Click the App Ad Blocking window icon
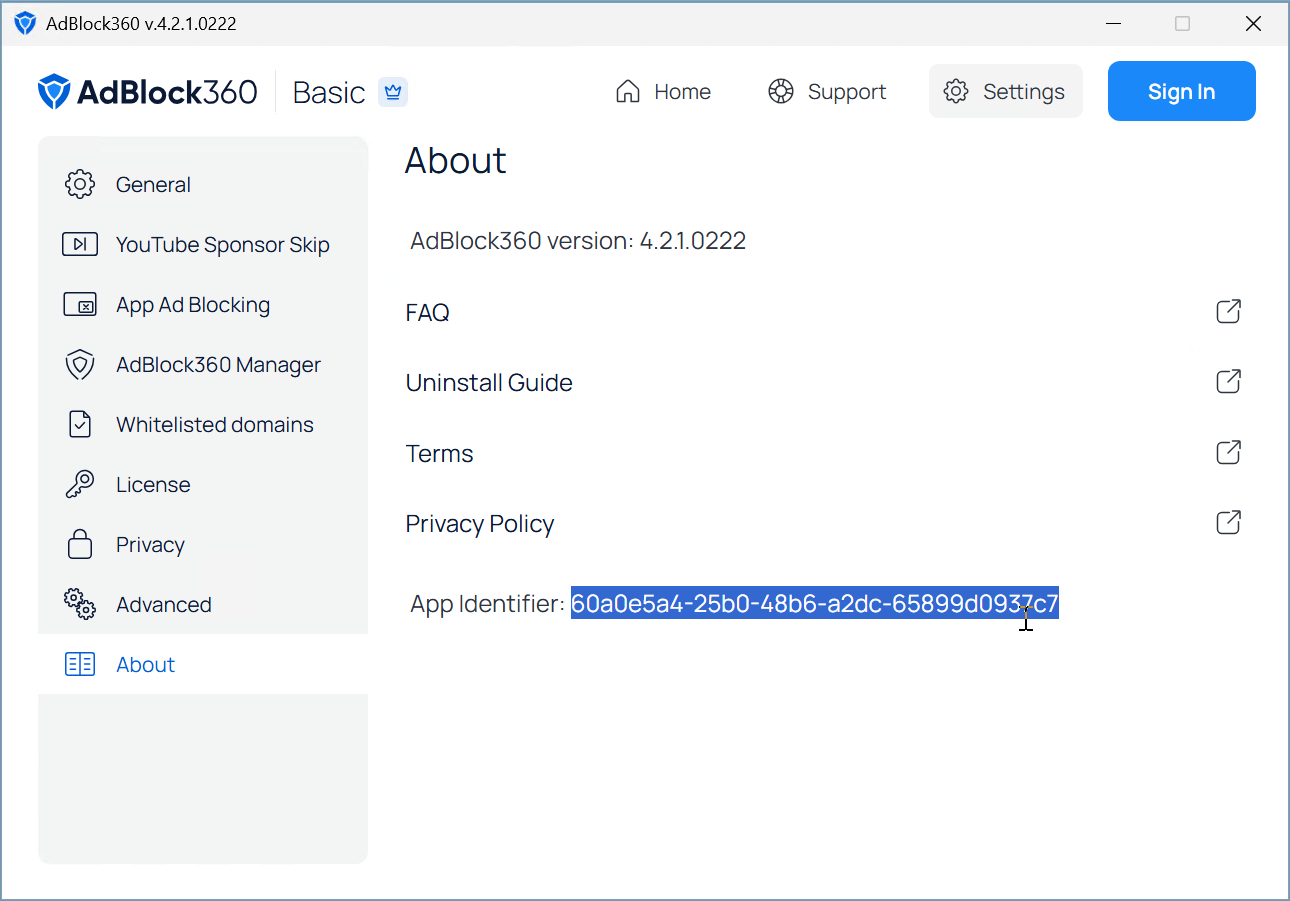This screenshot has height=901, width=1290. pos(80,304)
